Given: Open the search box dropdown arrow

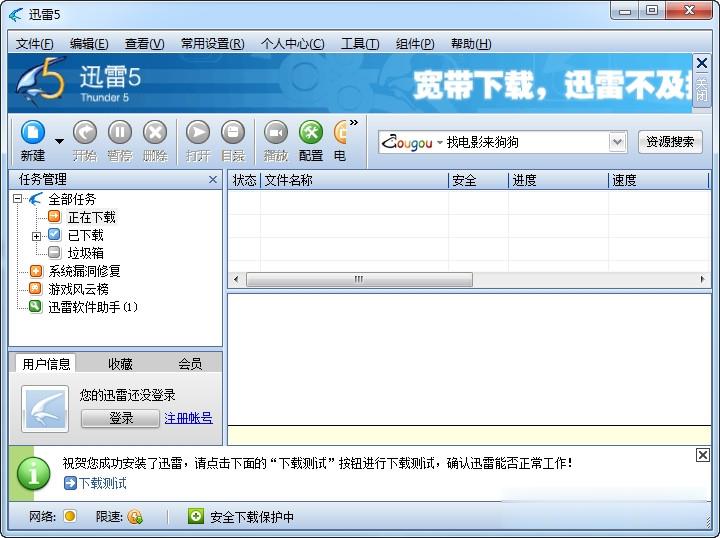Looking at the screenshot, I should pos(618,143).
